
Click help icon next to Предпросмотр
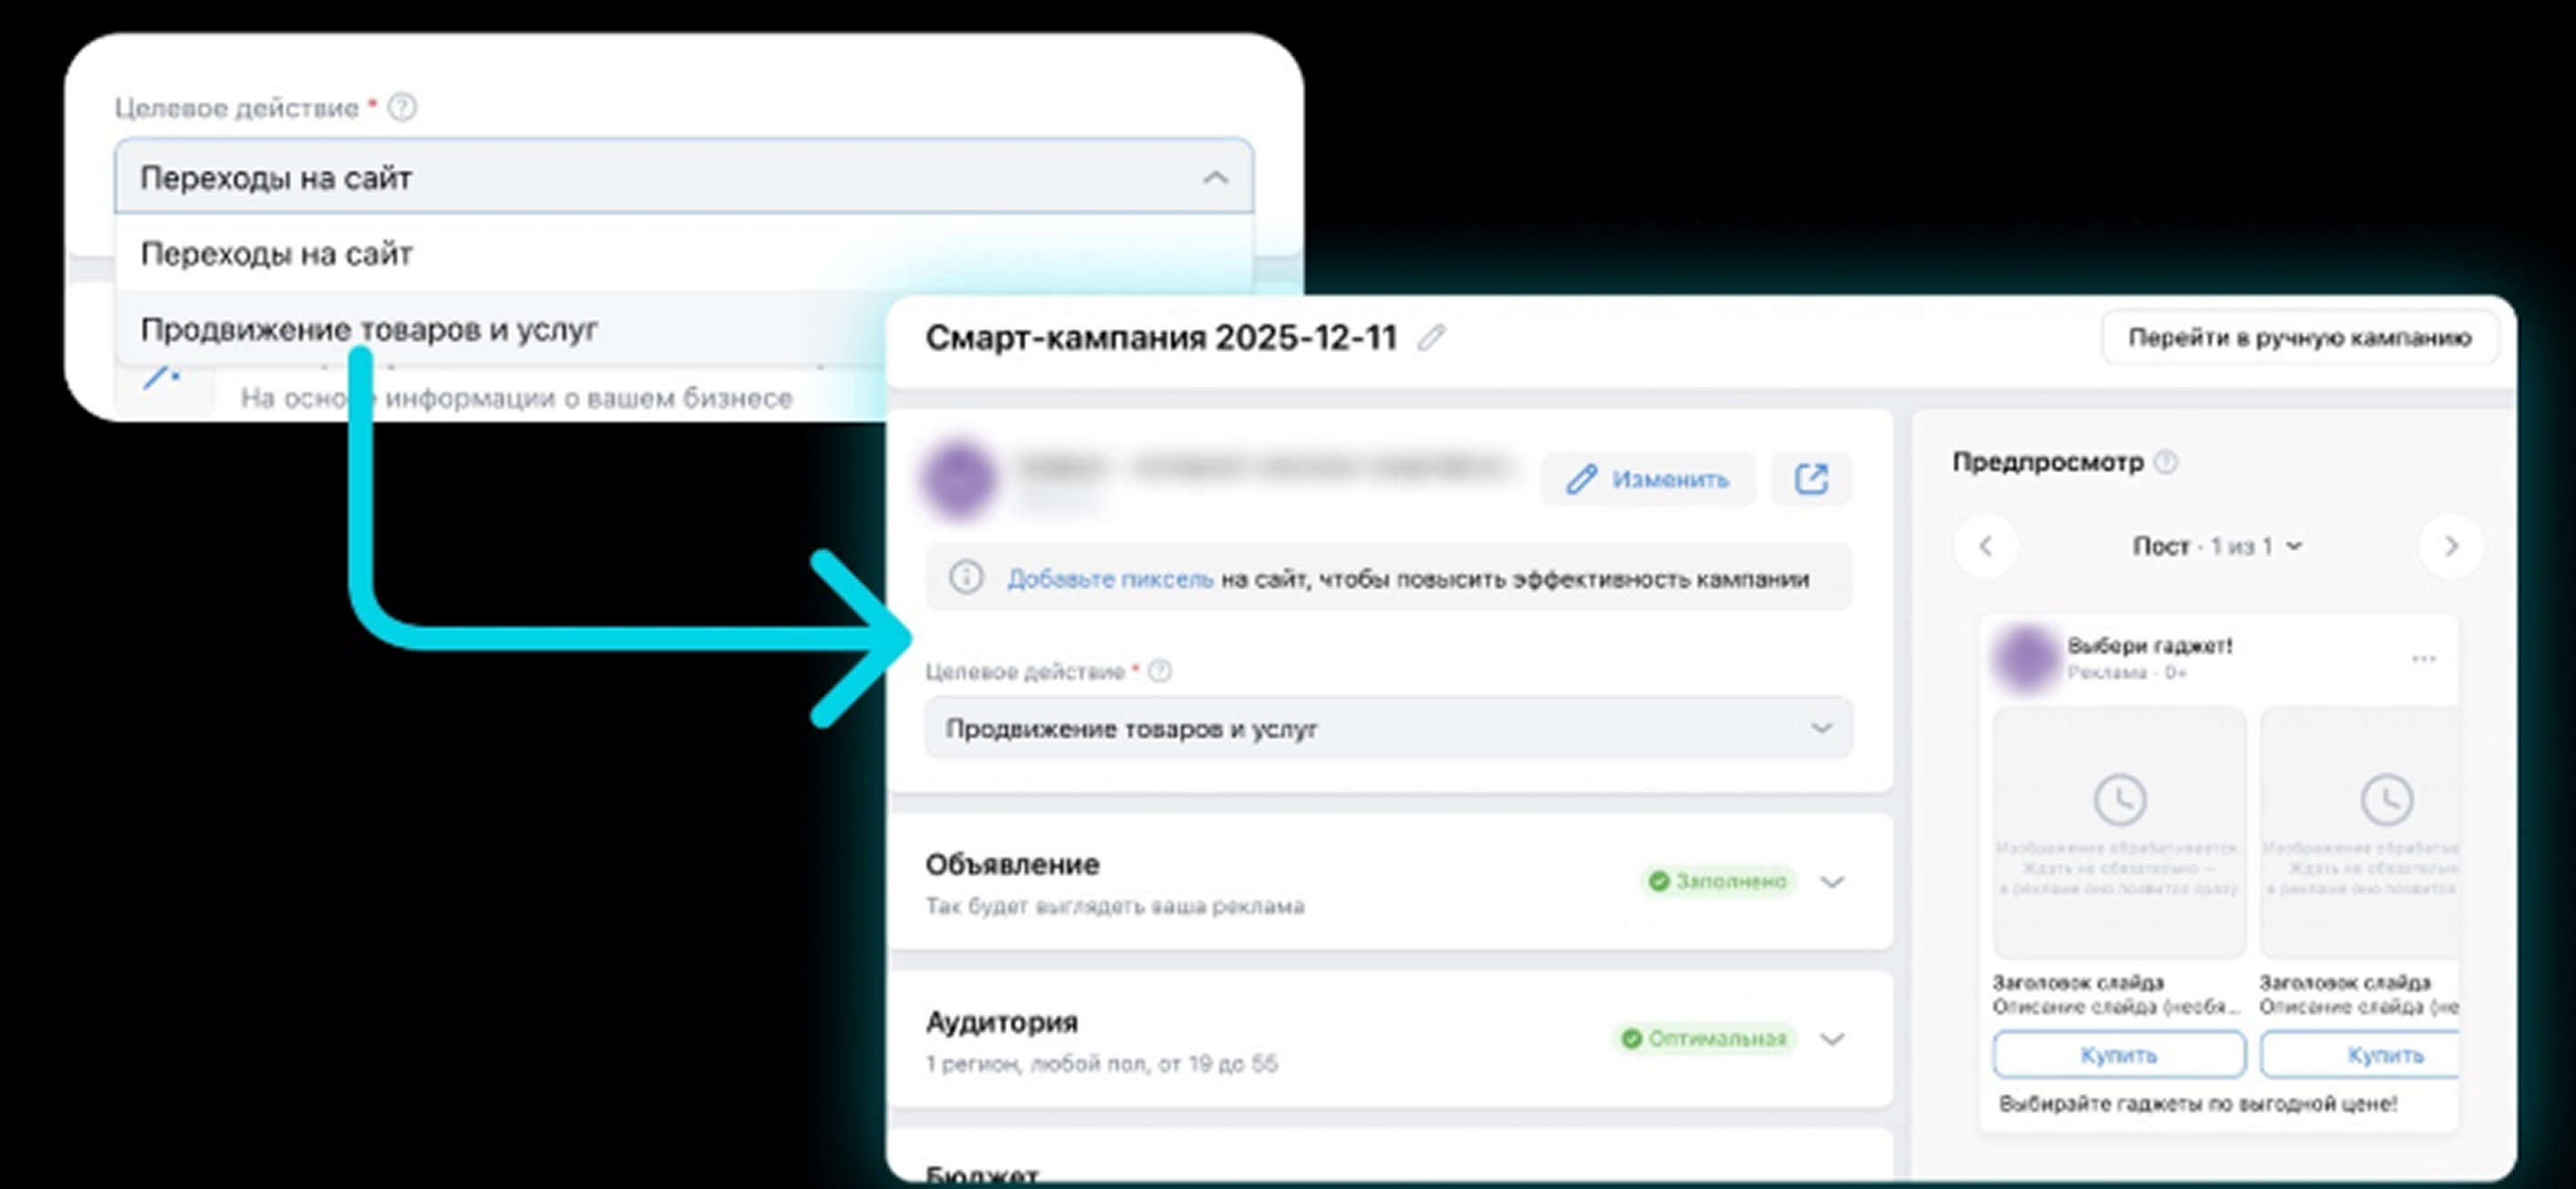2165,462
